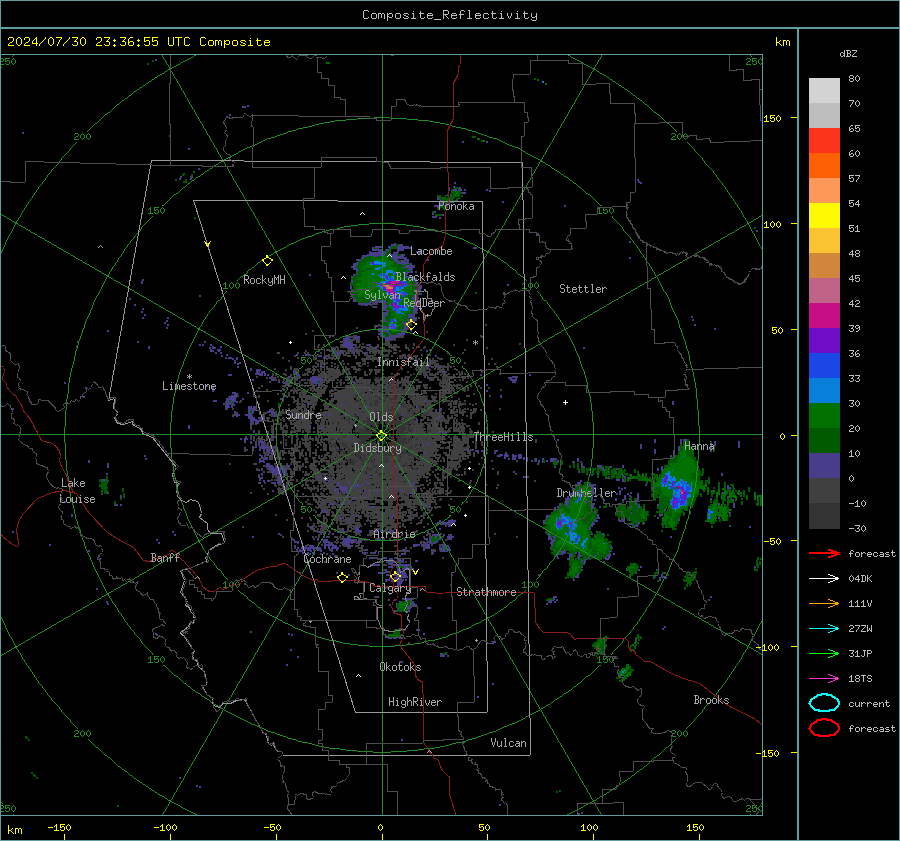Click the yellow diamond marker near RockyMH
The height and width of the screenshot is (841, 900).
tap(267, 261)
